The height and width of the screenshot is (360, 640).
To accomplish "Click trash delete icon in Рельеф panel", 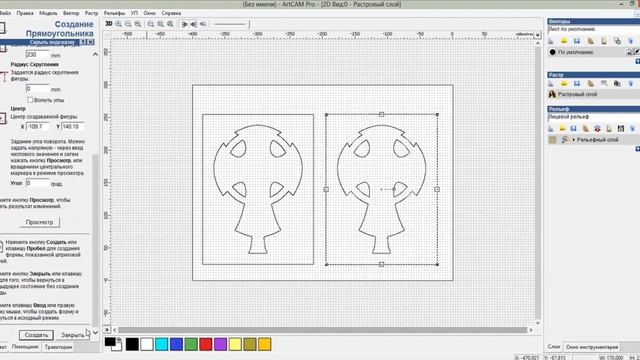I will coord(632,129).
